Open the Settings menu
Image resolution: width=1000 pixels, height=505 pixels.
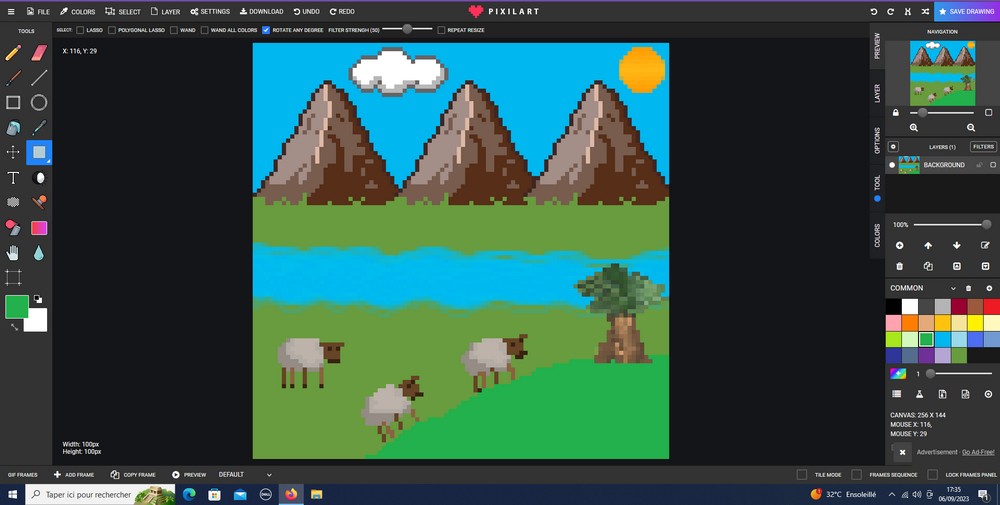(209, 11)
